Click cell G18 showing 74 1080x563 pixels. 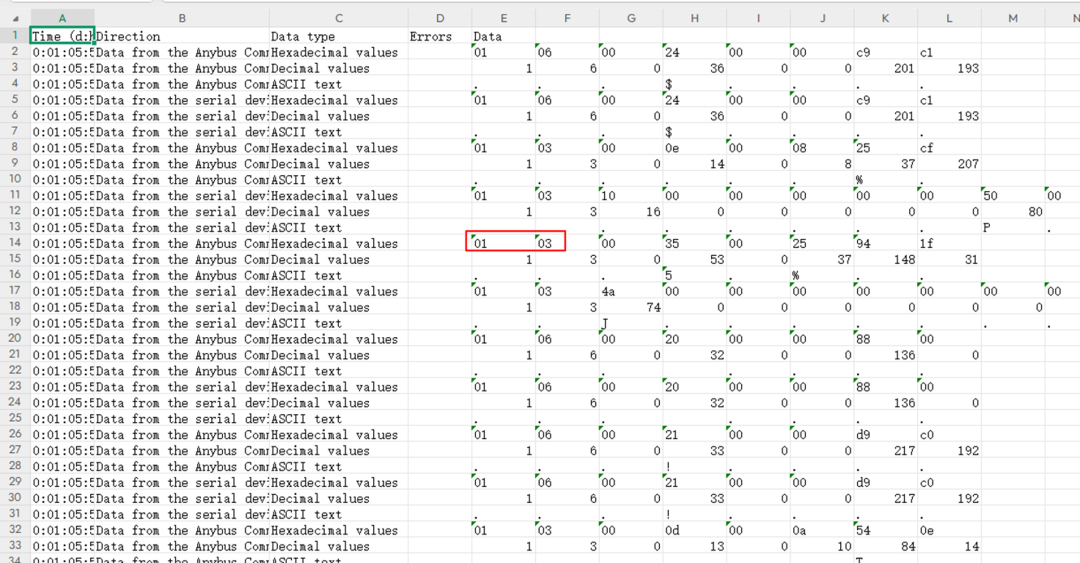coord(630,308)
